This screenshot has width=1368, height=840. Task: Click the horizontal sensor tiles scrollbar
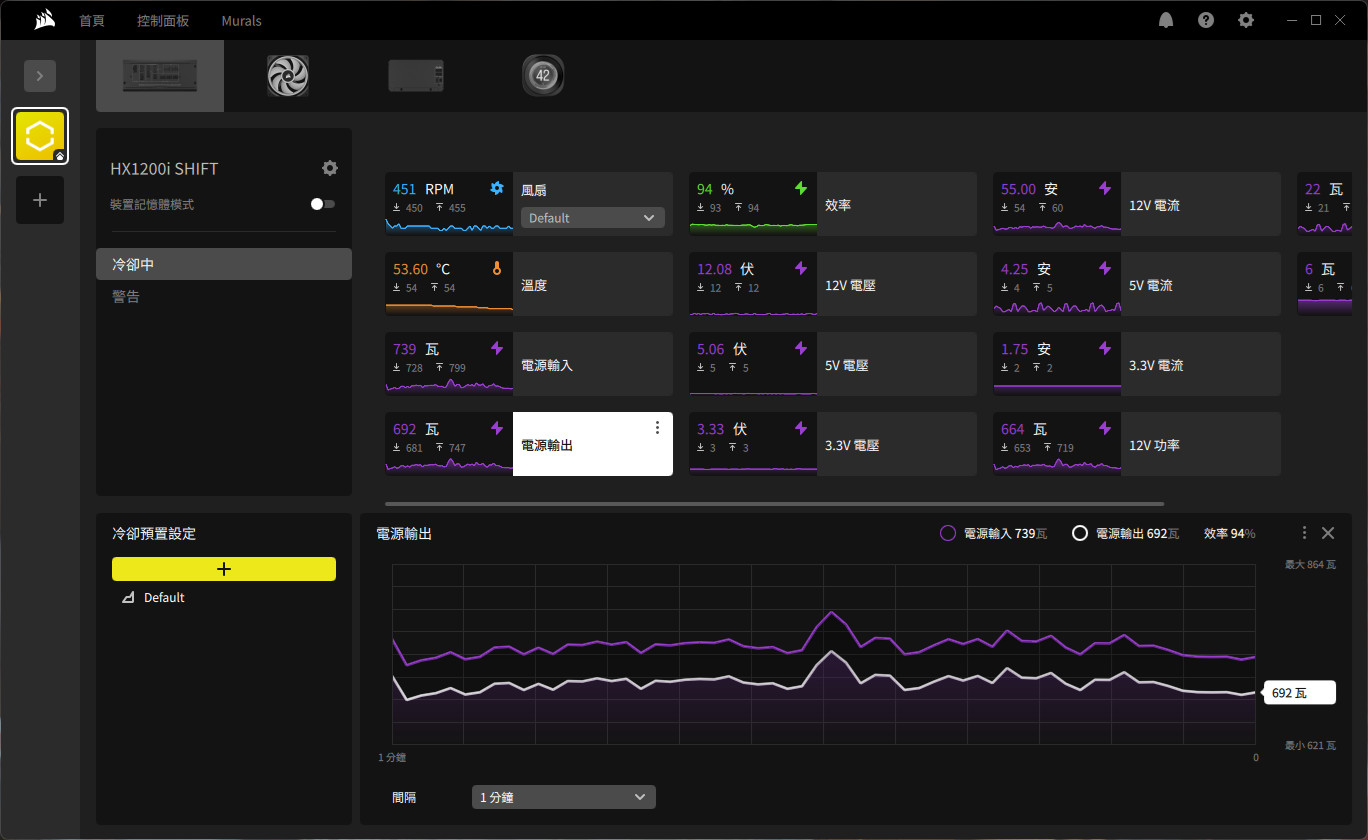click(x=774, y=504)
